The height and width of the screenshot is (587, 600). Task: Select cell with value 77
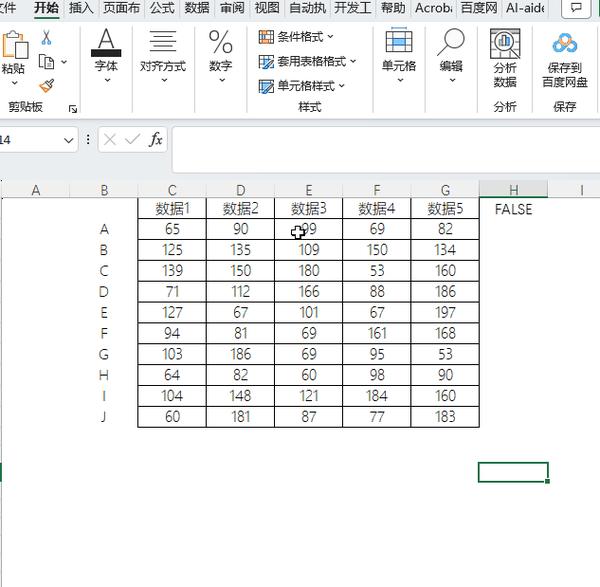377,417
